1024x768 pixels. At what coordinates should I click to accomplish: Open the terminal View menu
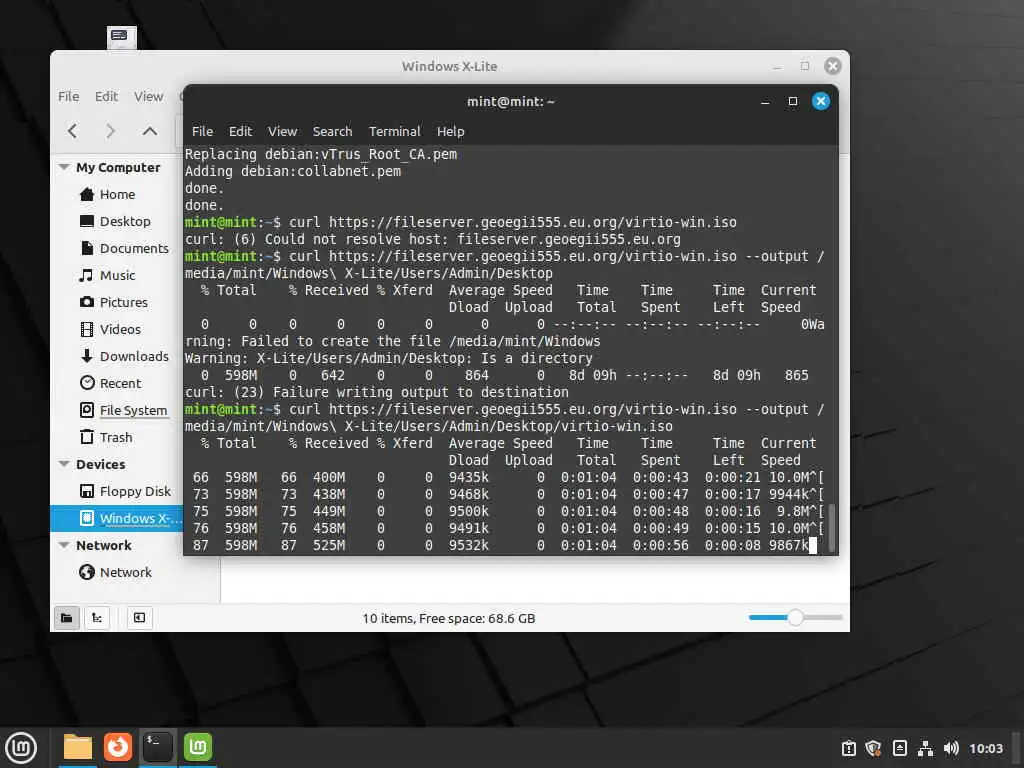[x=283, y=131]
